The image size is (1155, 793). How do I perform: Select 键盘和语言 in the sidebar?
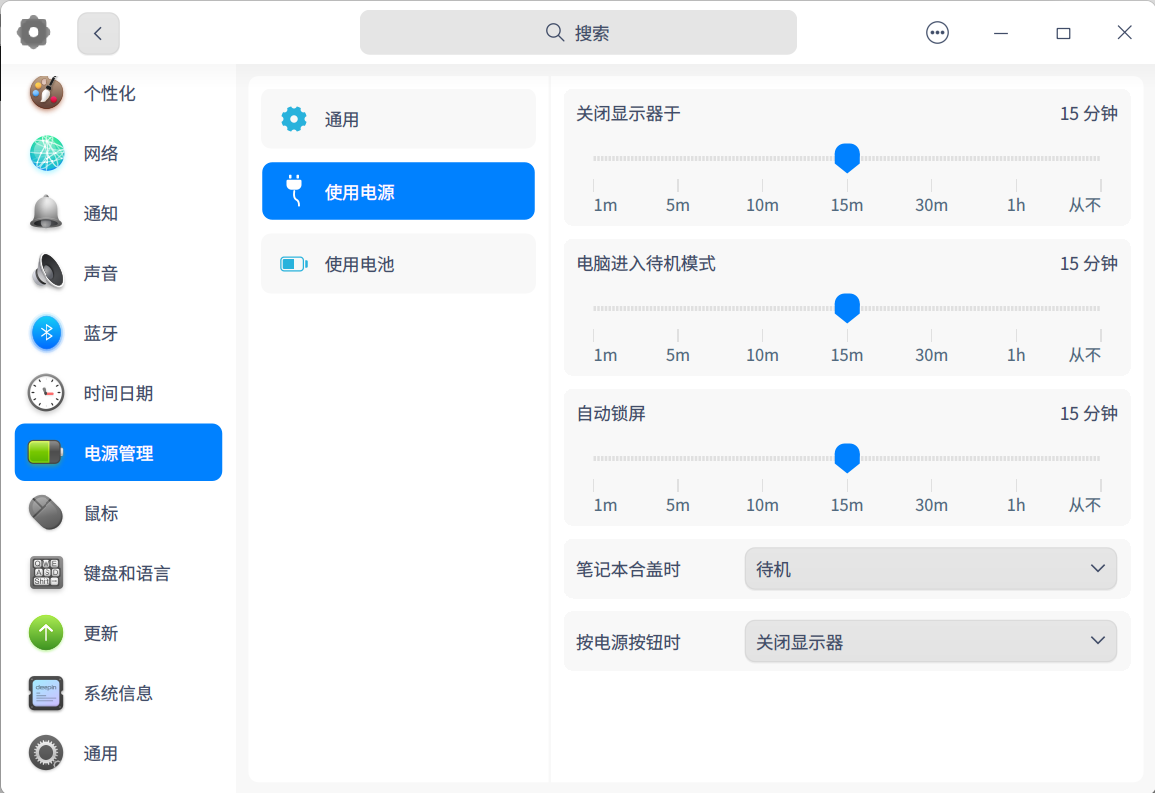click(119, 572)
